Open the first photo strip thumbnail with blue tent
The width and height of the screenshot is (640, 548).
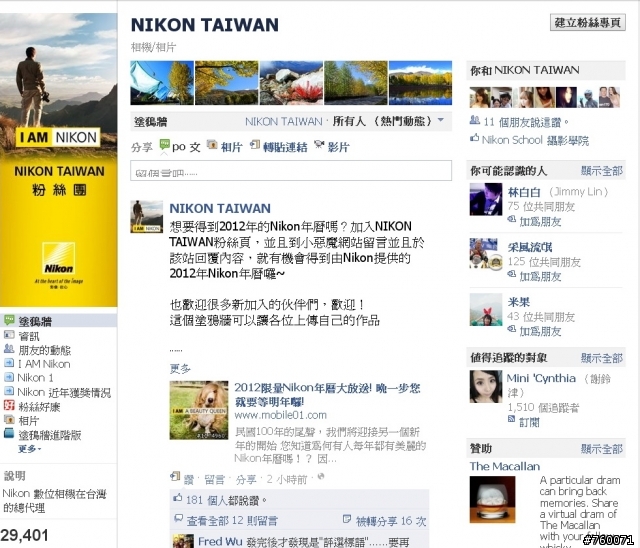coord(162,83)
